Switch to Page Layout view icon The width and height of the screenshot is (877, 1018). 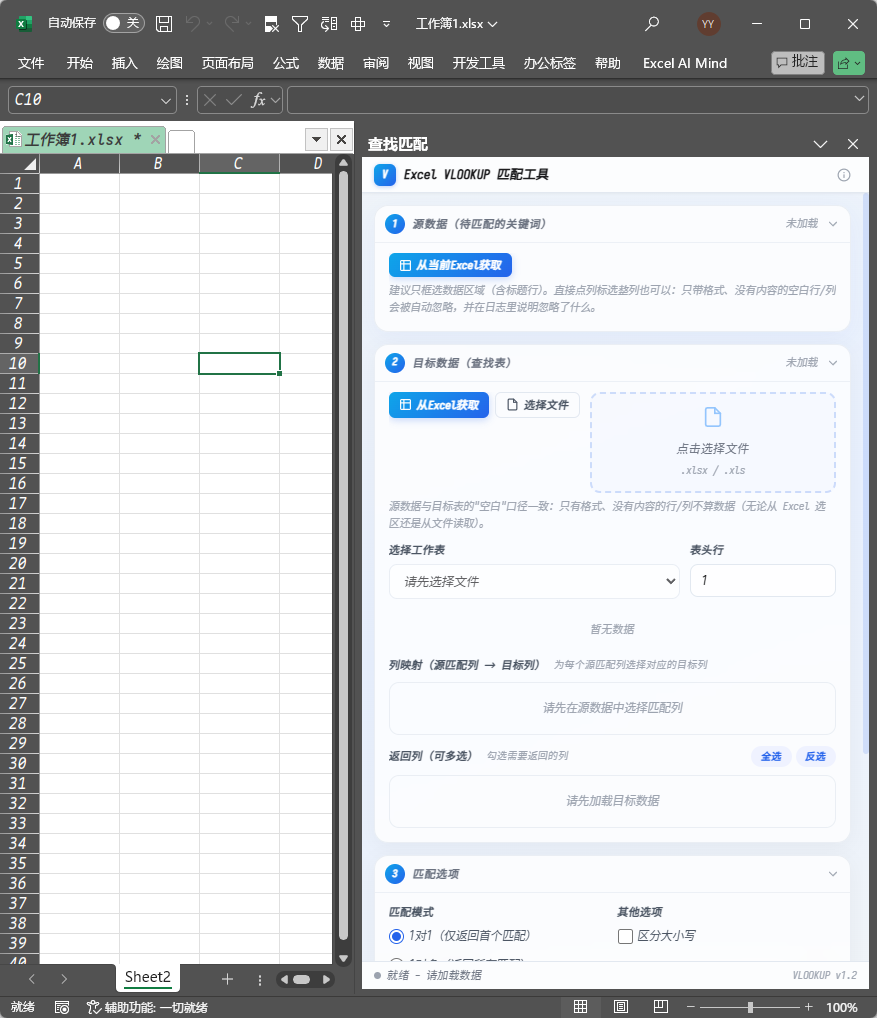point(621,1007)
